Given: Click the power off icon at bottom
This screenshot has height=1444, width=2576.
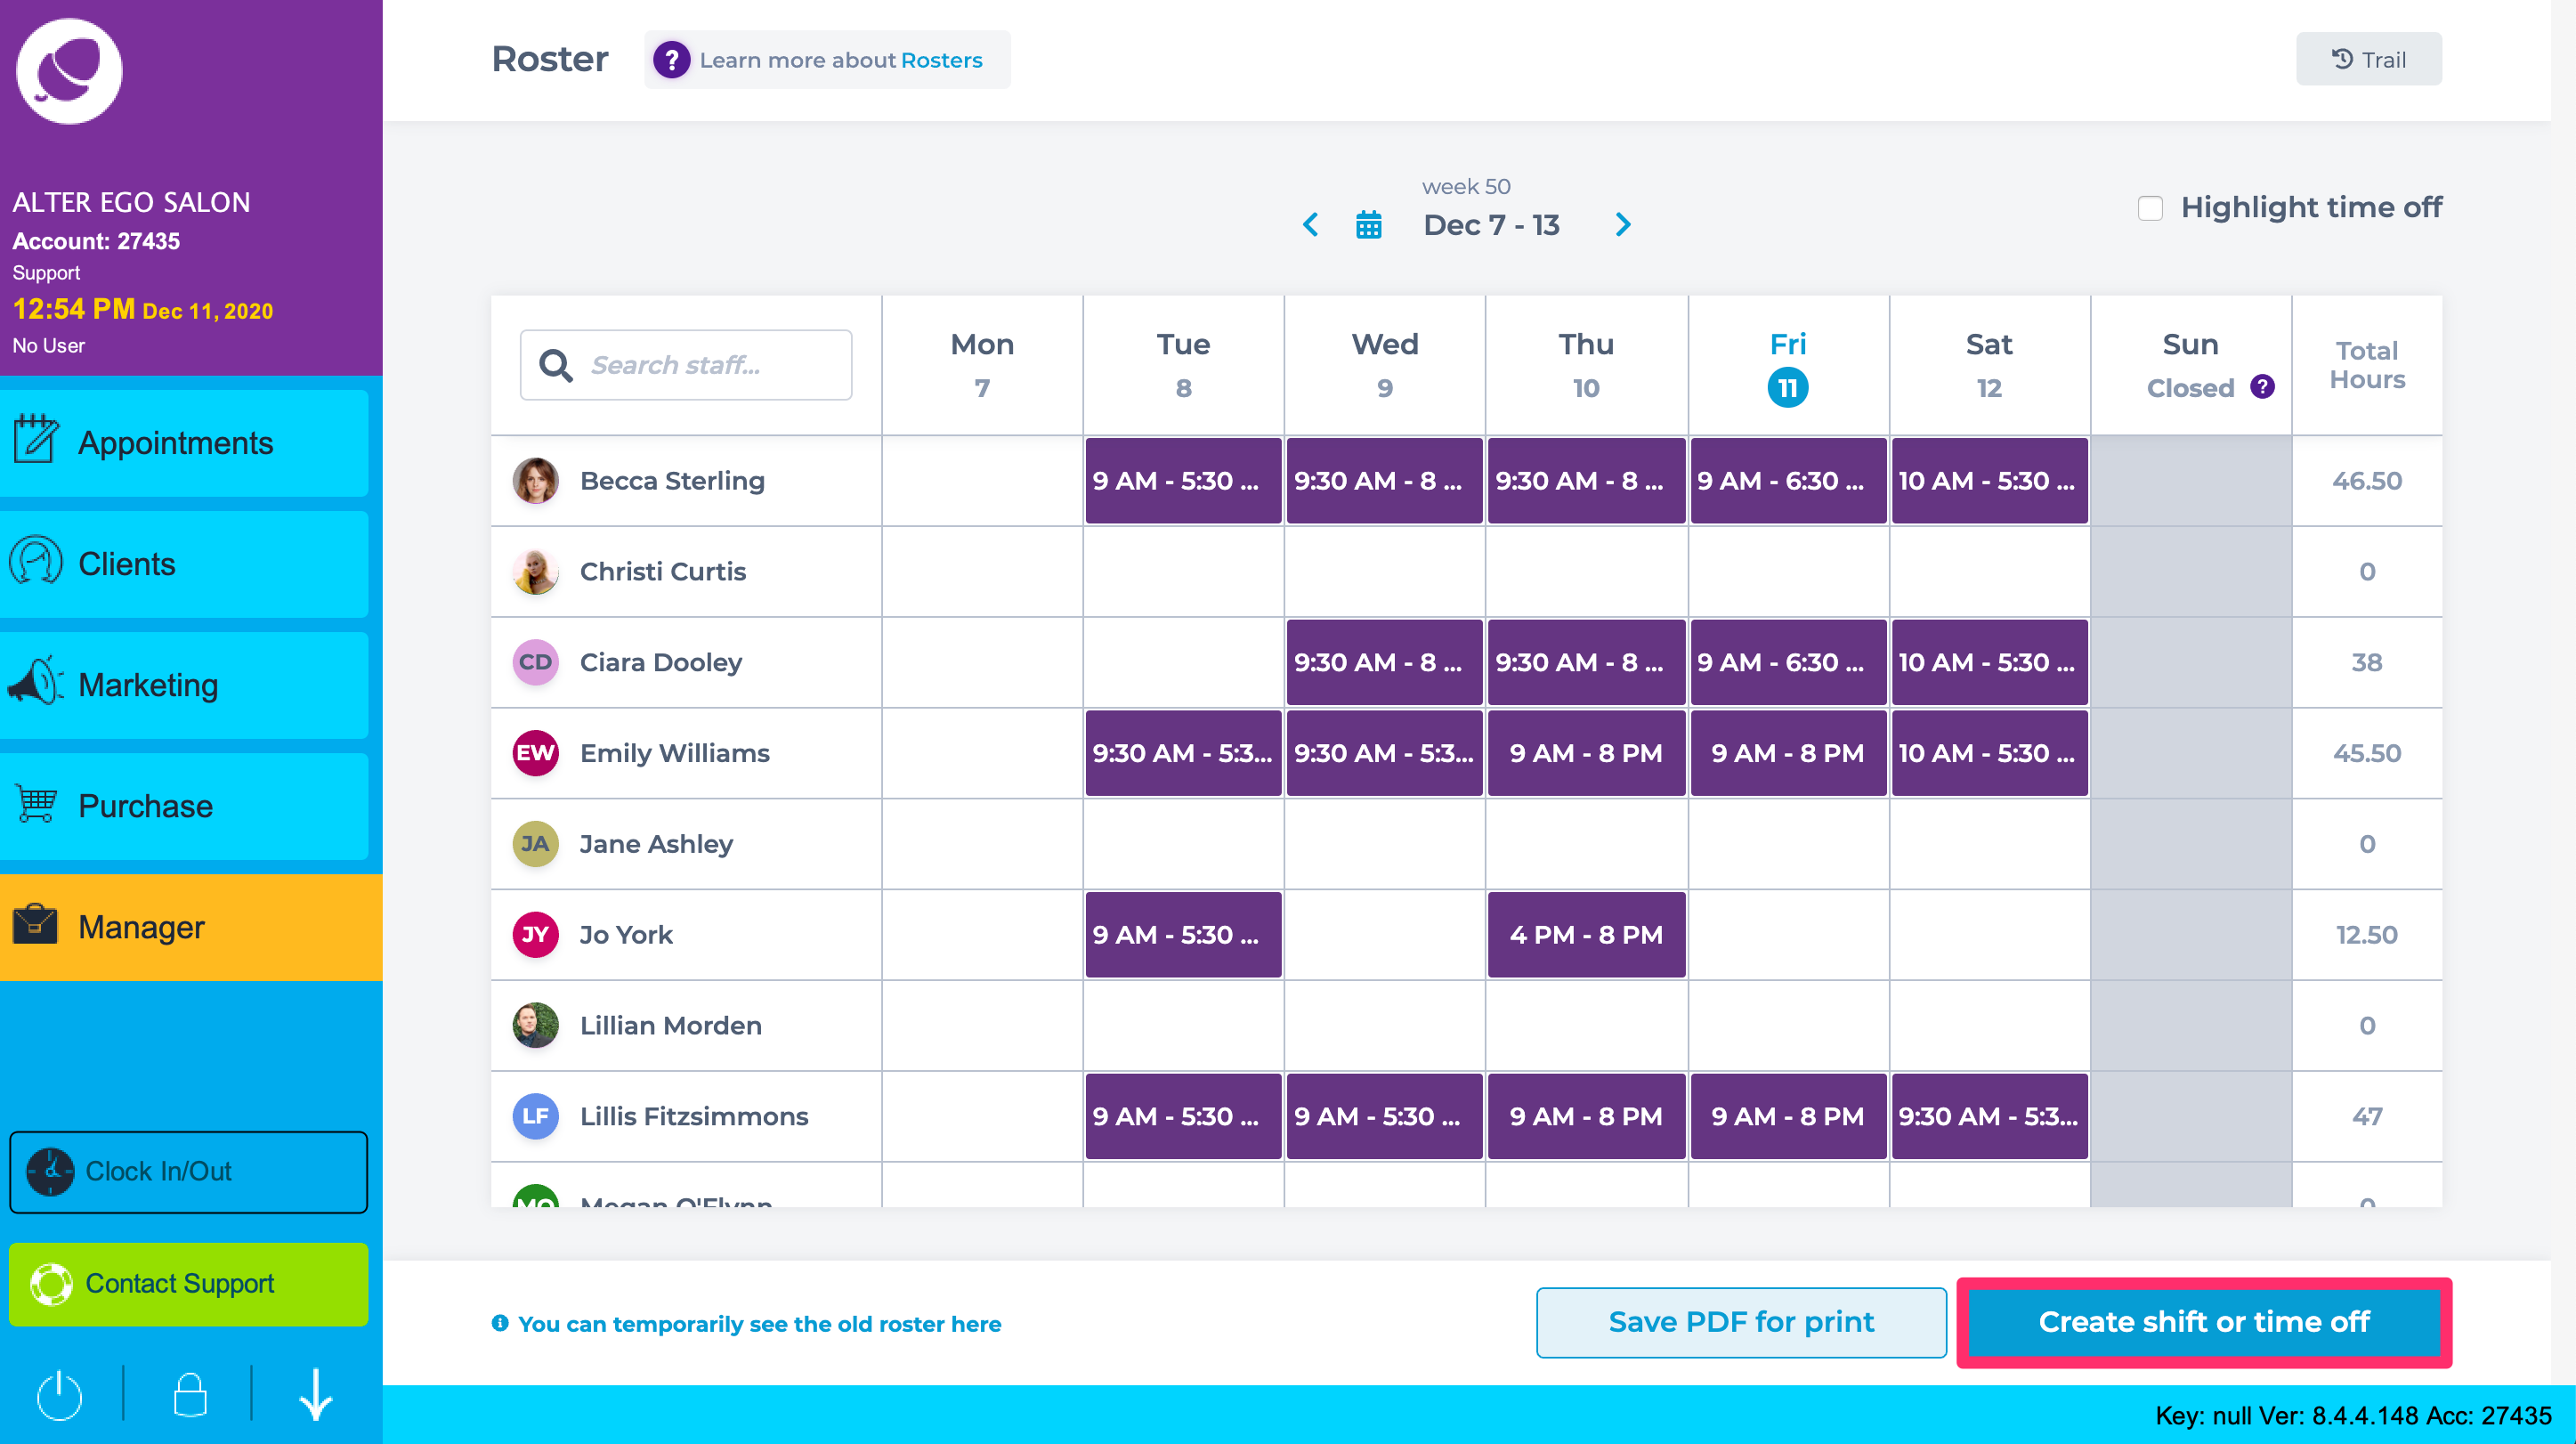Looking at the screenshot, I should [59, 1394].
